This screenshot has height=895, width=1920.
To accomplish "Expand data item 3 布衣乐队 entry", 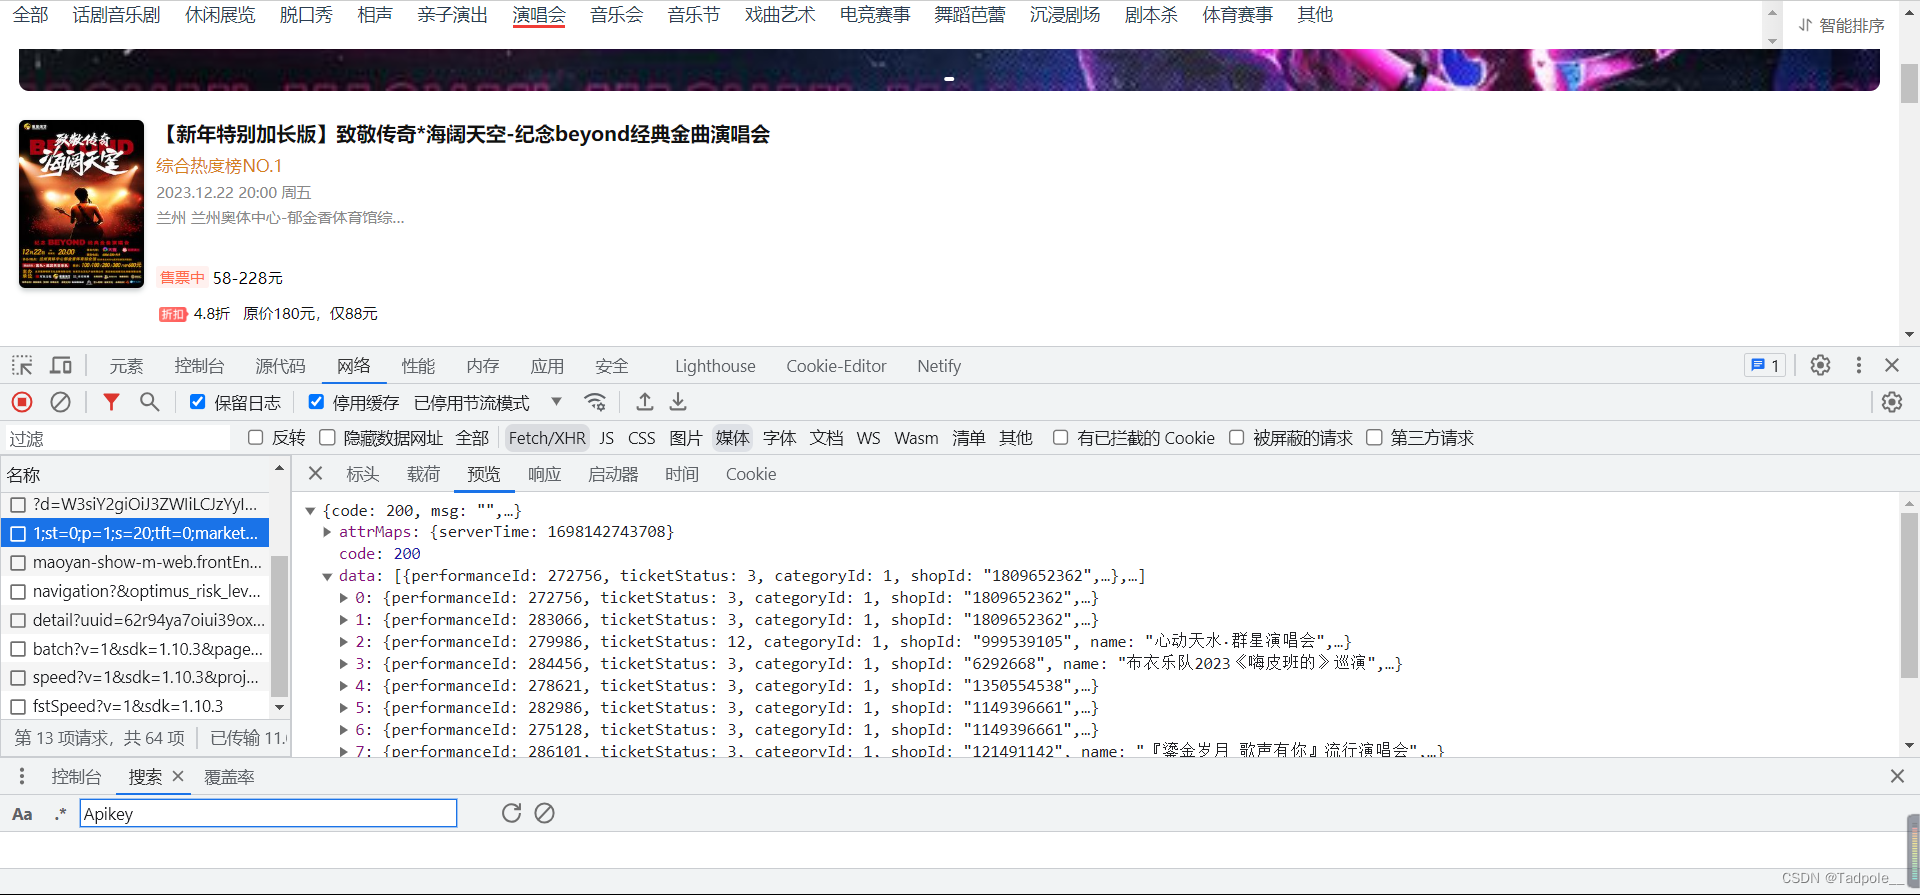I will [343, 664].
